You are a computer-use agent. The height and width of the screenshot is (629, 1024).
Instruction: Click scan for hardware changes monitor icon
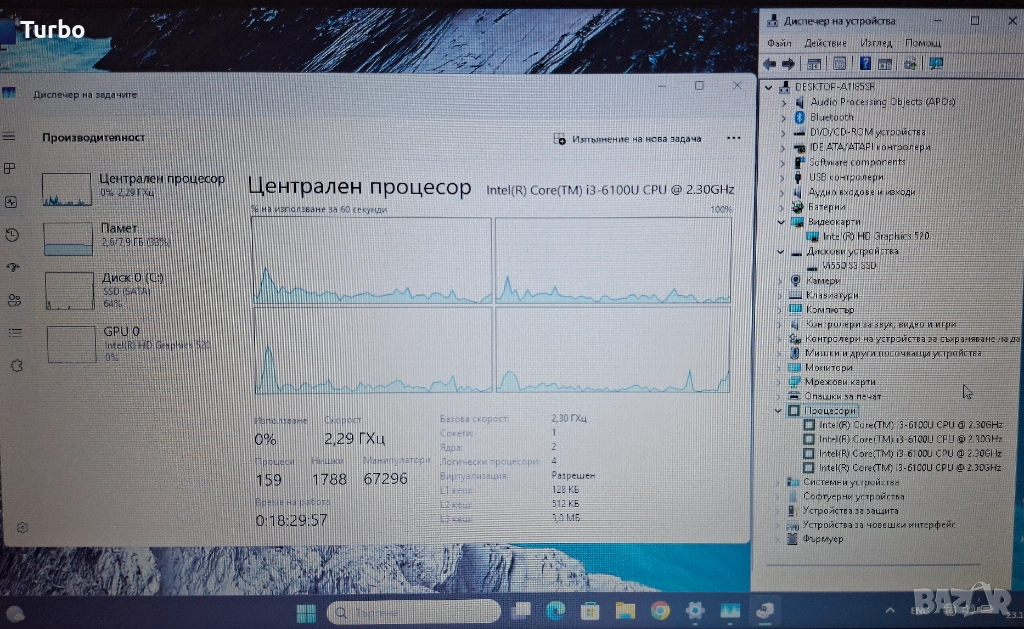935,63
